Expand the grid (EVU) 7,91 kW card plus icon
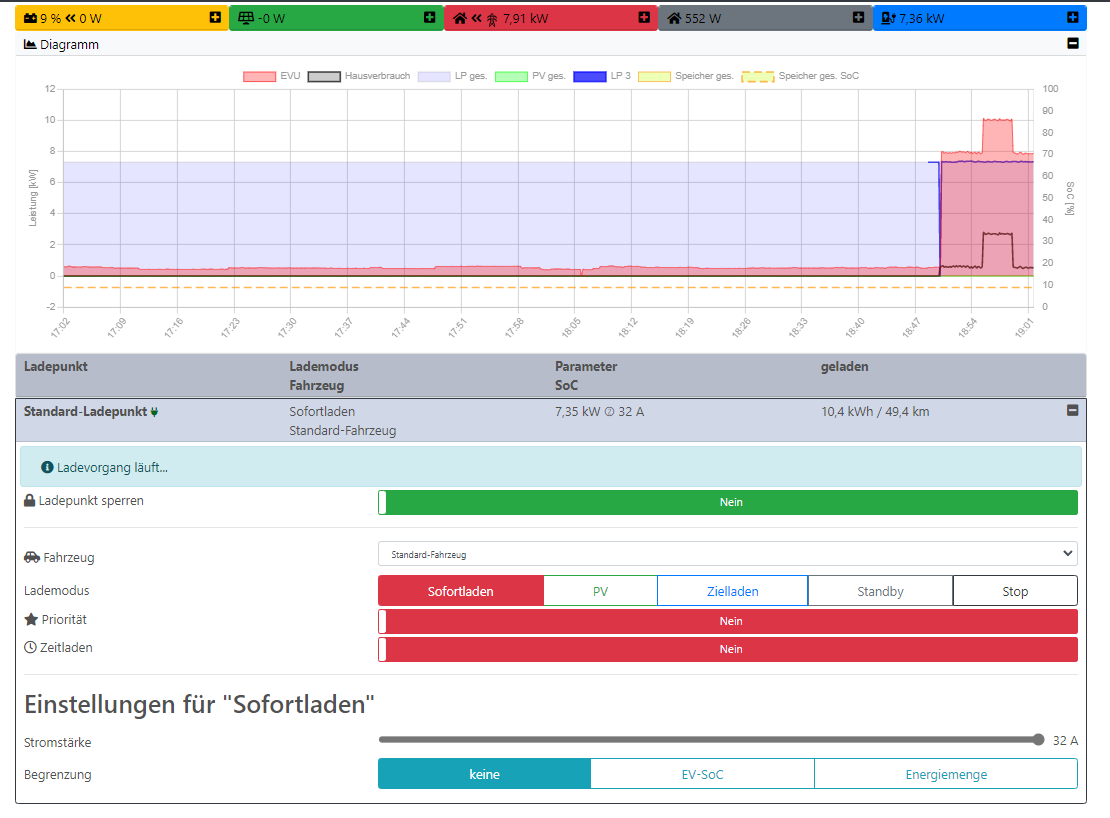Viewport: 1110px width, 818px height. 644,18
